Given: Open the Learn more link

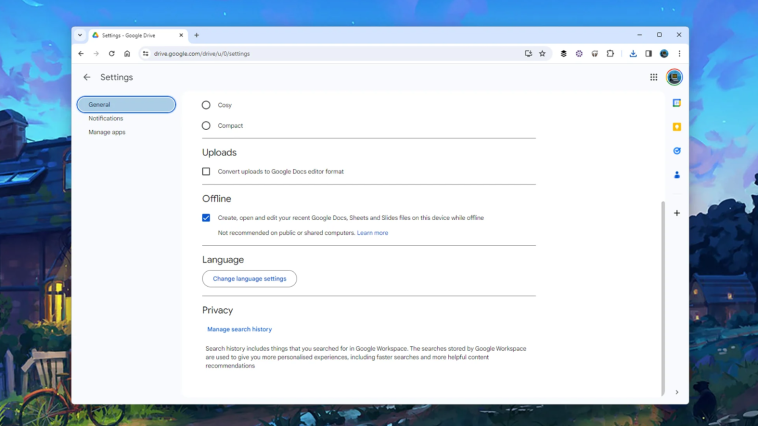Looking at the screenshot, I should [x=372, y=233].
